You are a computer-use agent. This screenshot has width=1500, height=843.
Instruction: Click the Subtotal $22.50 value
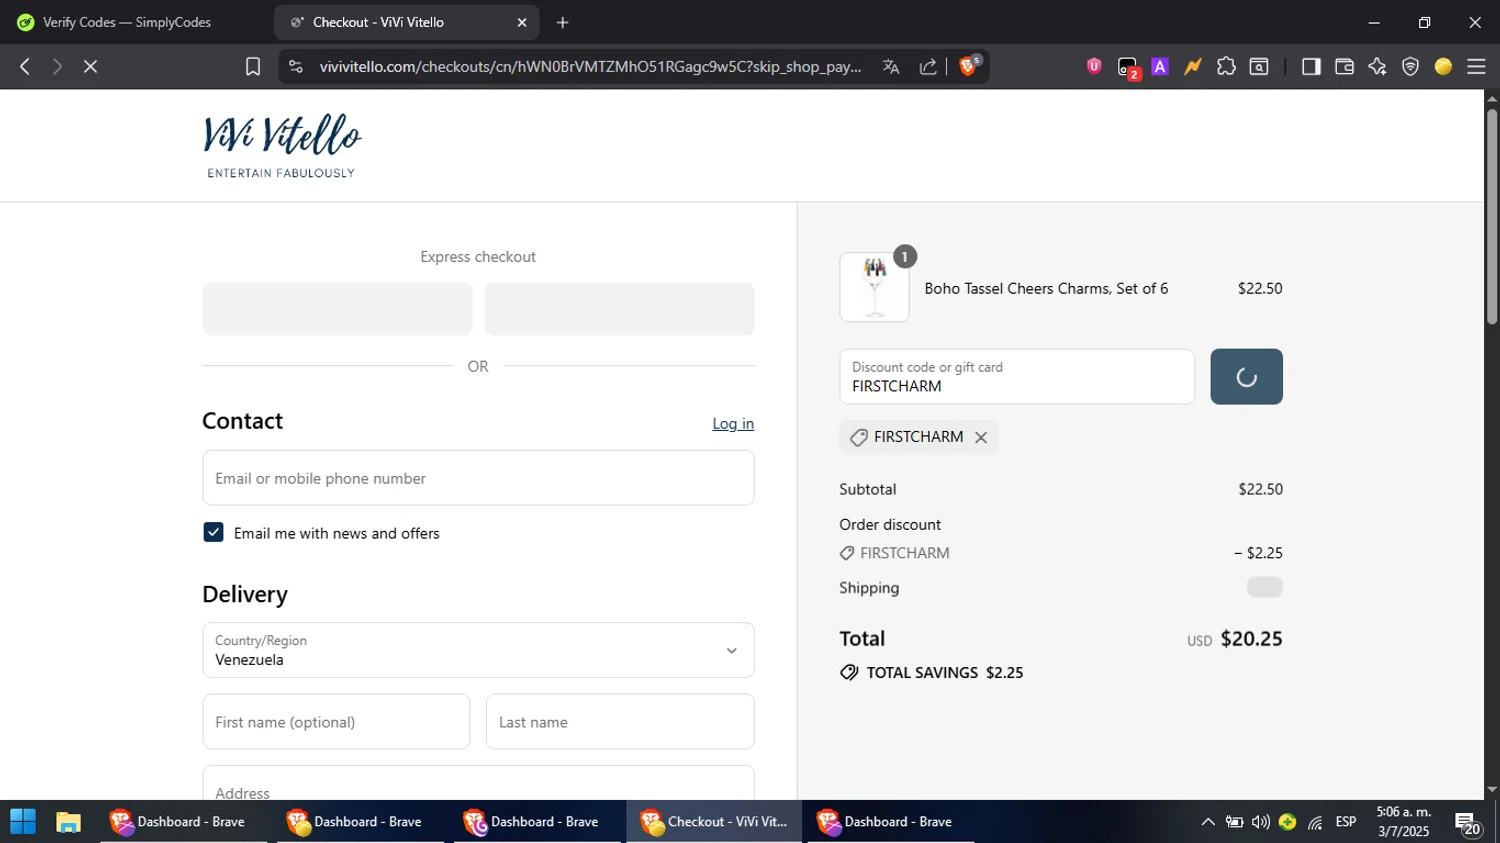click(1260, 489)
